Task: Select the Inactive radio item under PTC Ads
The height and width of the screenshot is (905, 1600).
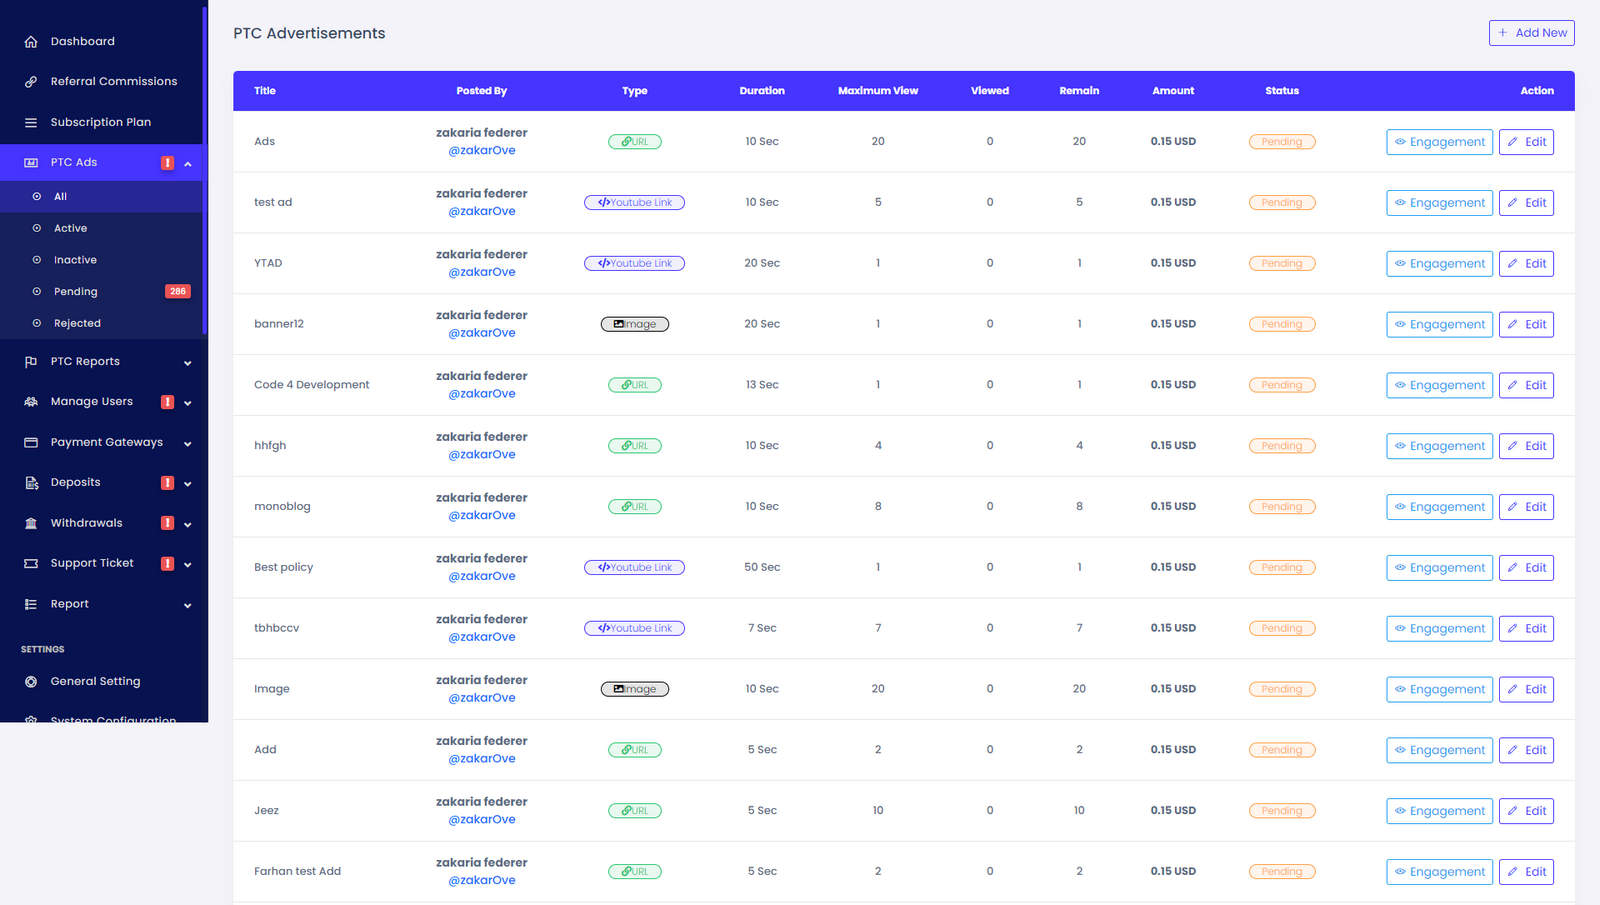Action: [37, 260]
